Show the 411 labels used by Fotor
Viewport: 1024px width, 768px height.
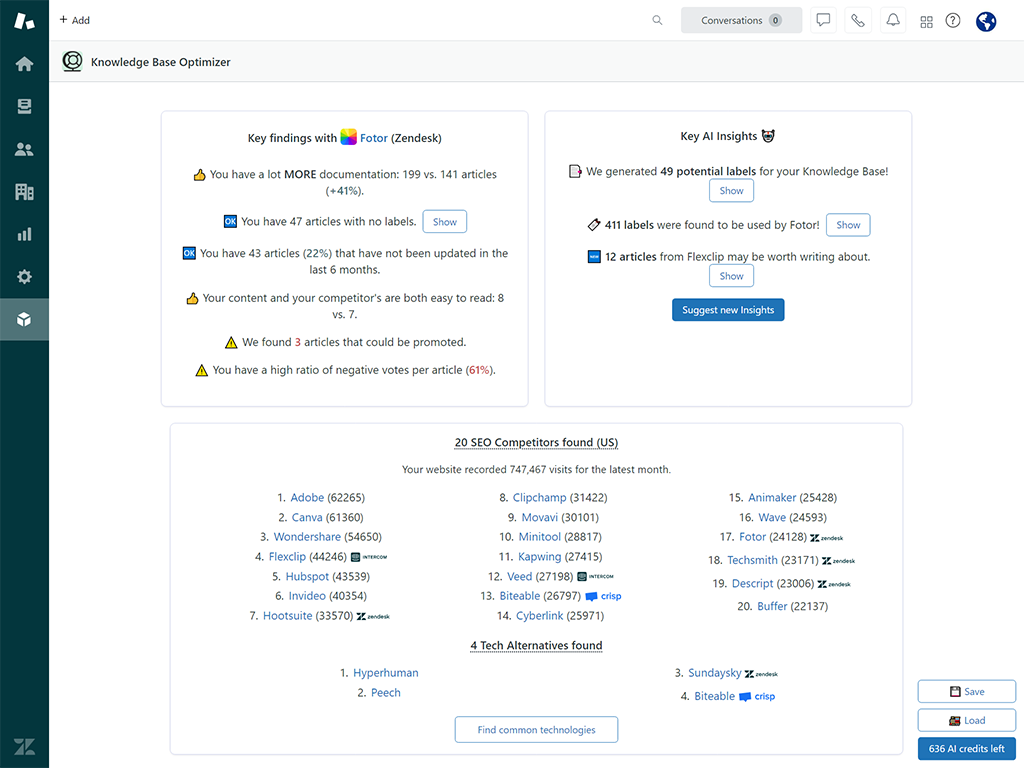(848, 225)
